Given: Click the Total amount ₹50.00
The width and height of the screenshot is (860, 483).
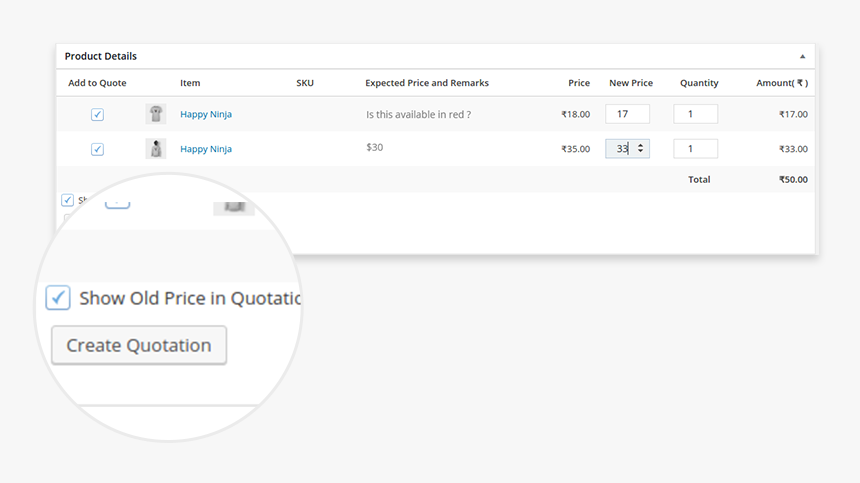Looking at the screenshot, I should pos(792,180).
